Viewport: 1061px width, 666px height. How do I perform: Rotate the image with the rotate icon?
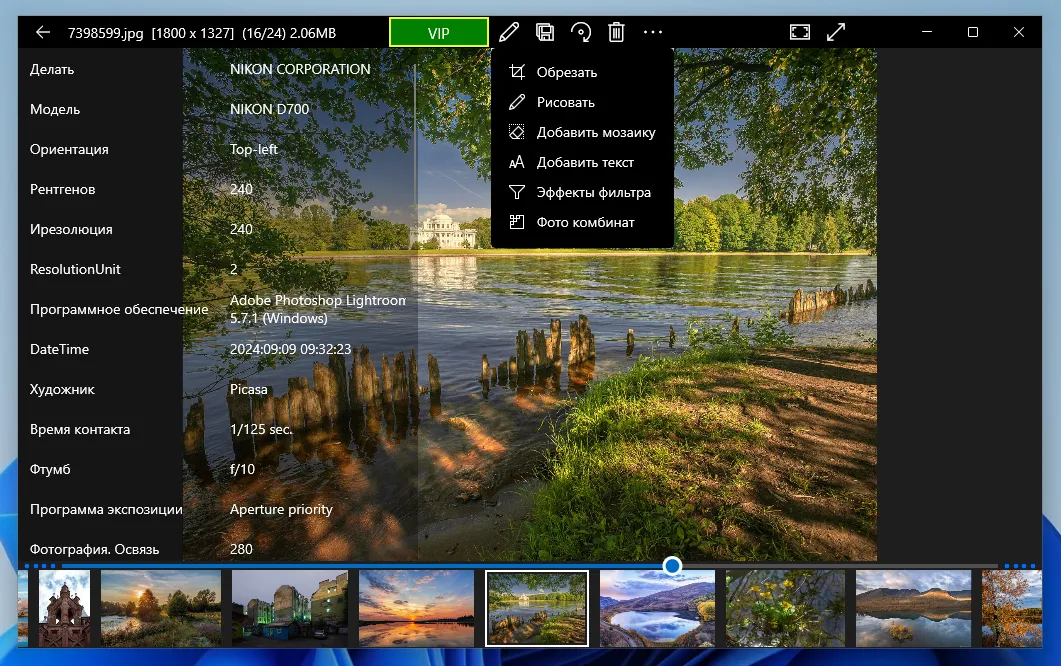click(x=581, y=32)
